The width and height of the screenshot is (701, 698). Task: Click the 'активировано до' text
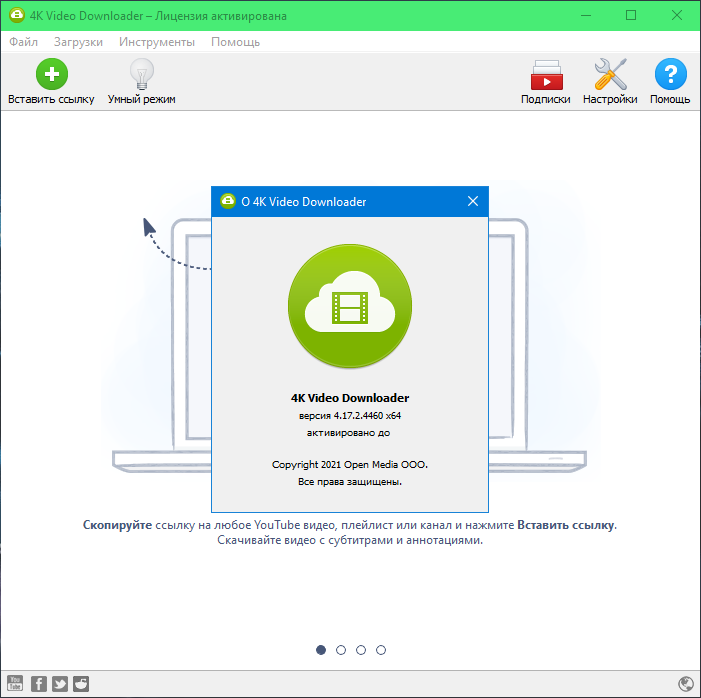(348, 433)
